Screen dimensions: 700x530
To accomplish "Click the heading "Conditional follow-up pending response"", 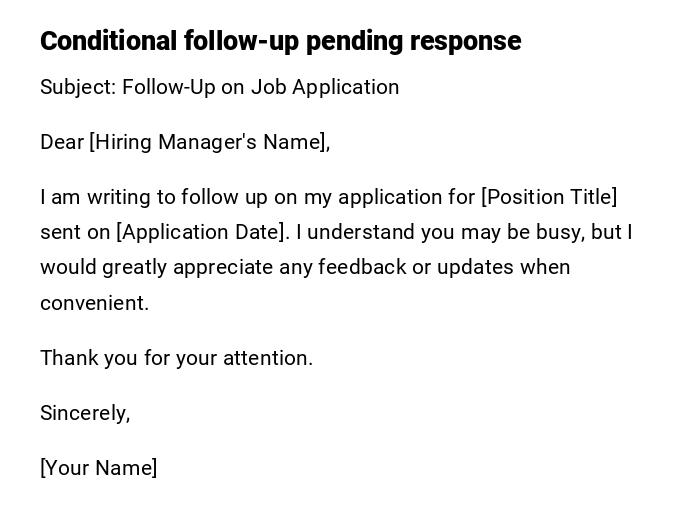I will click(x=280, y=41).
